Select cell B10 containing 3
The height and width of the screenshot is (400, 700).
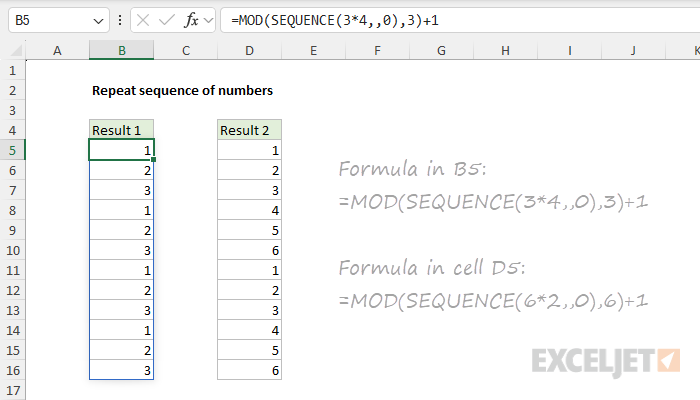(x=121, y=250)
